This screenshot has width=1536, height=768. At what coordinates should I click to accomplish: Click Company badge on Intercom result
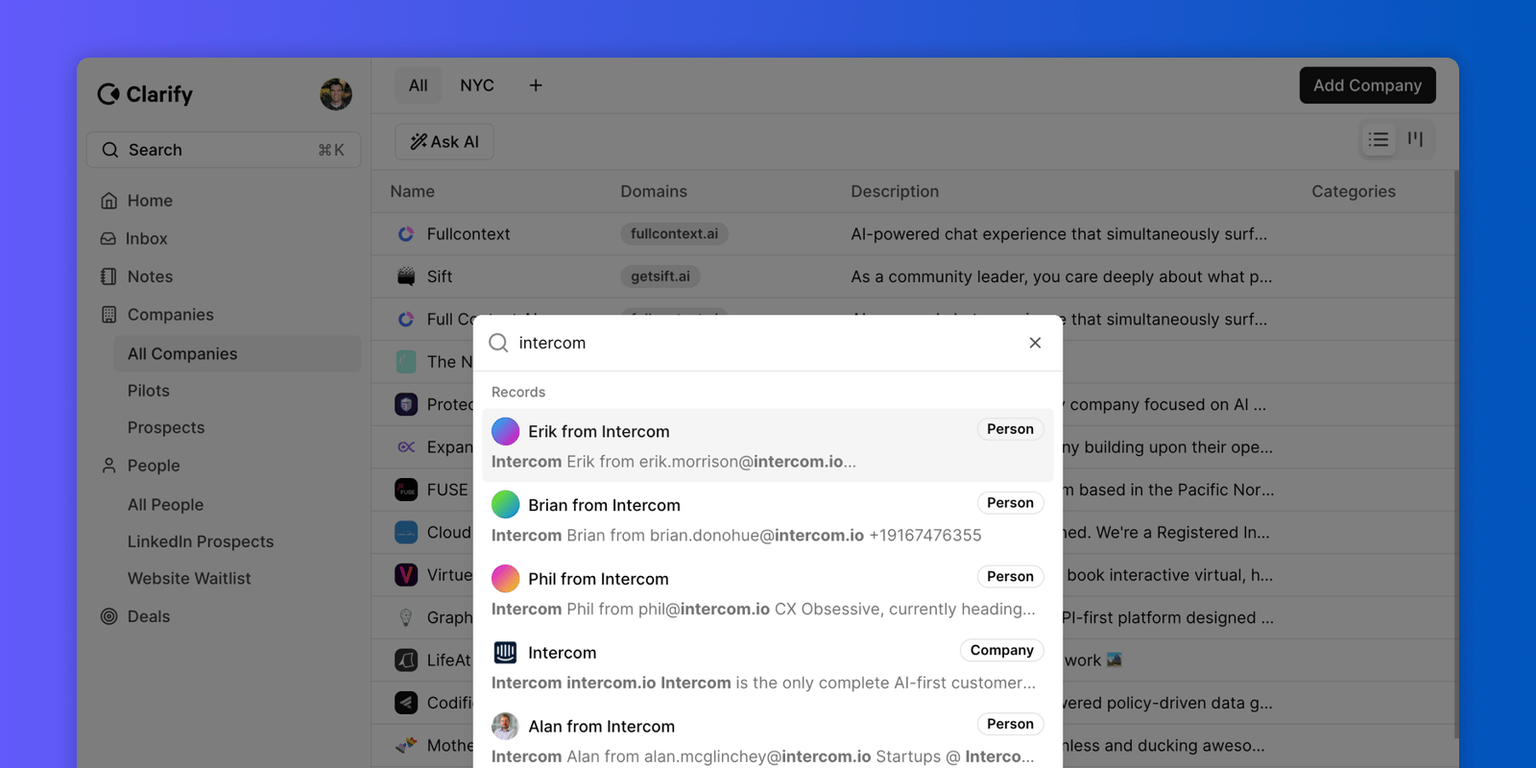point(1002,651)
